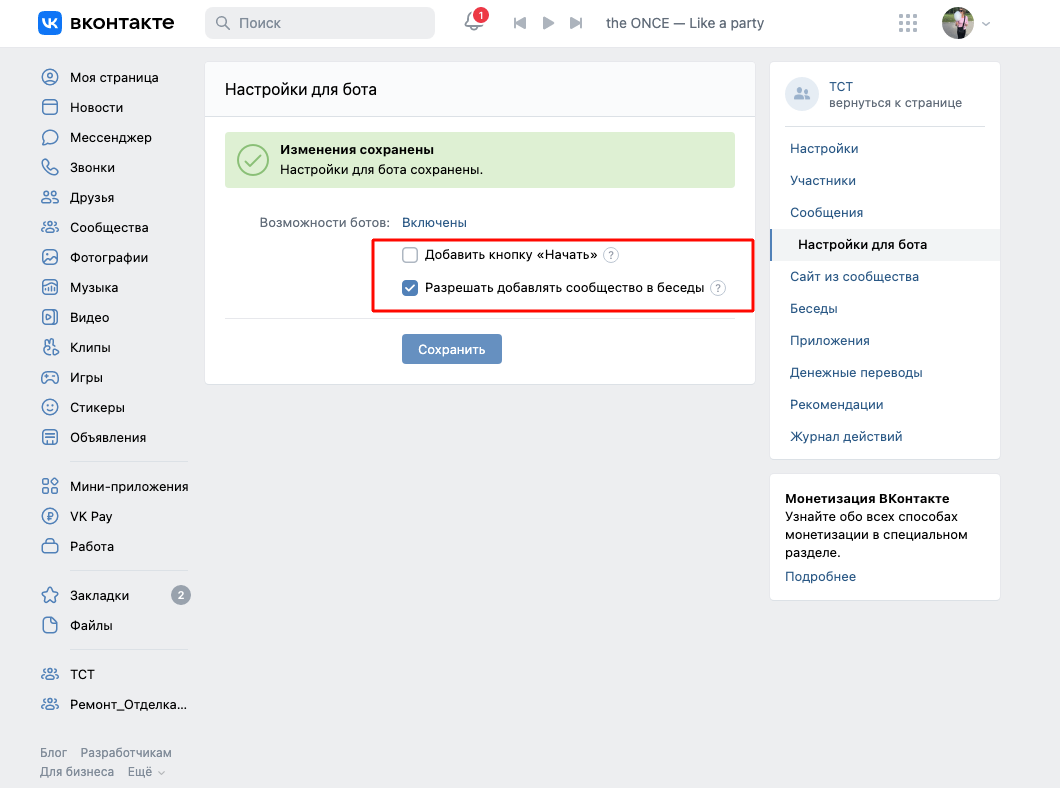Open Messenger from the left sidebar
1060x788 pixels.
pos(110,138)
